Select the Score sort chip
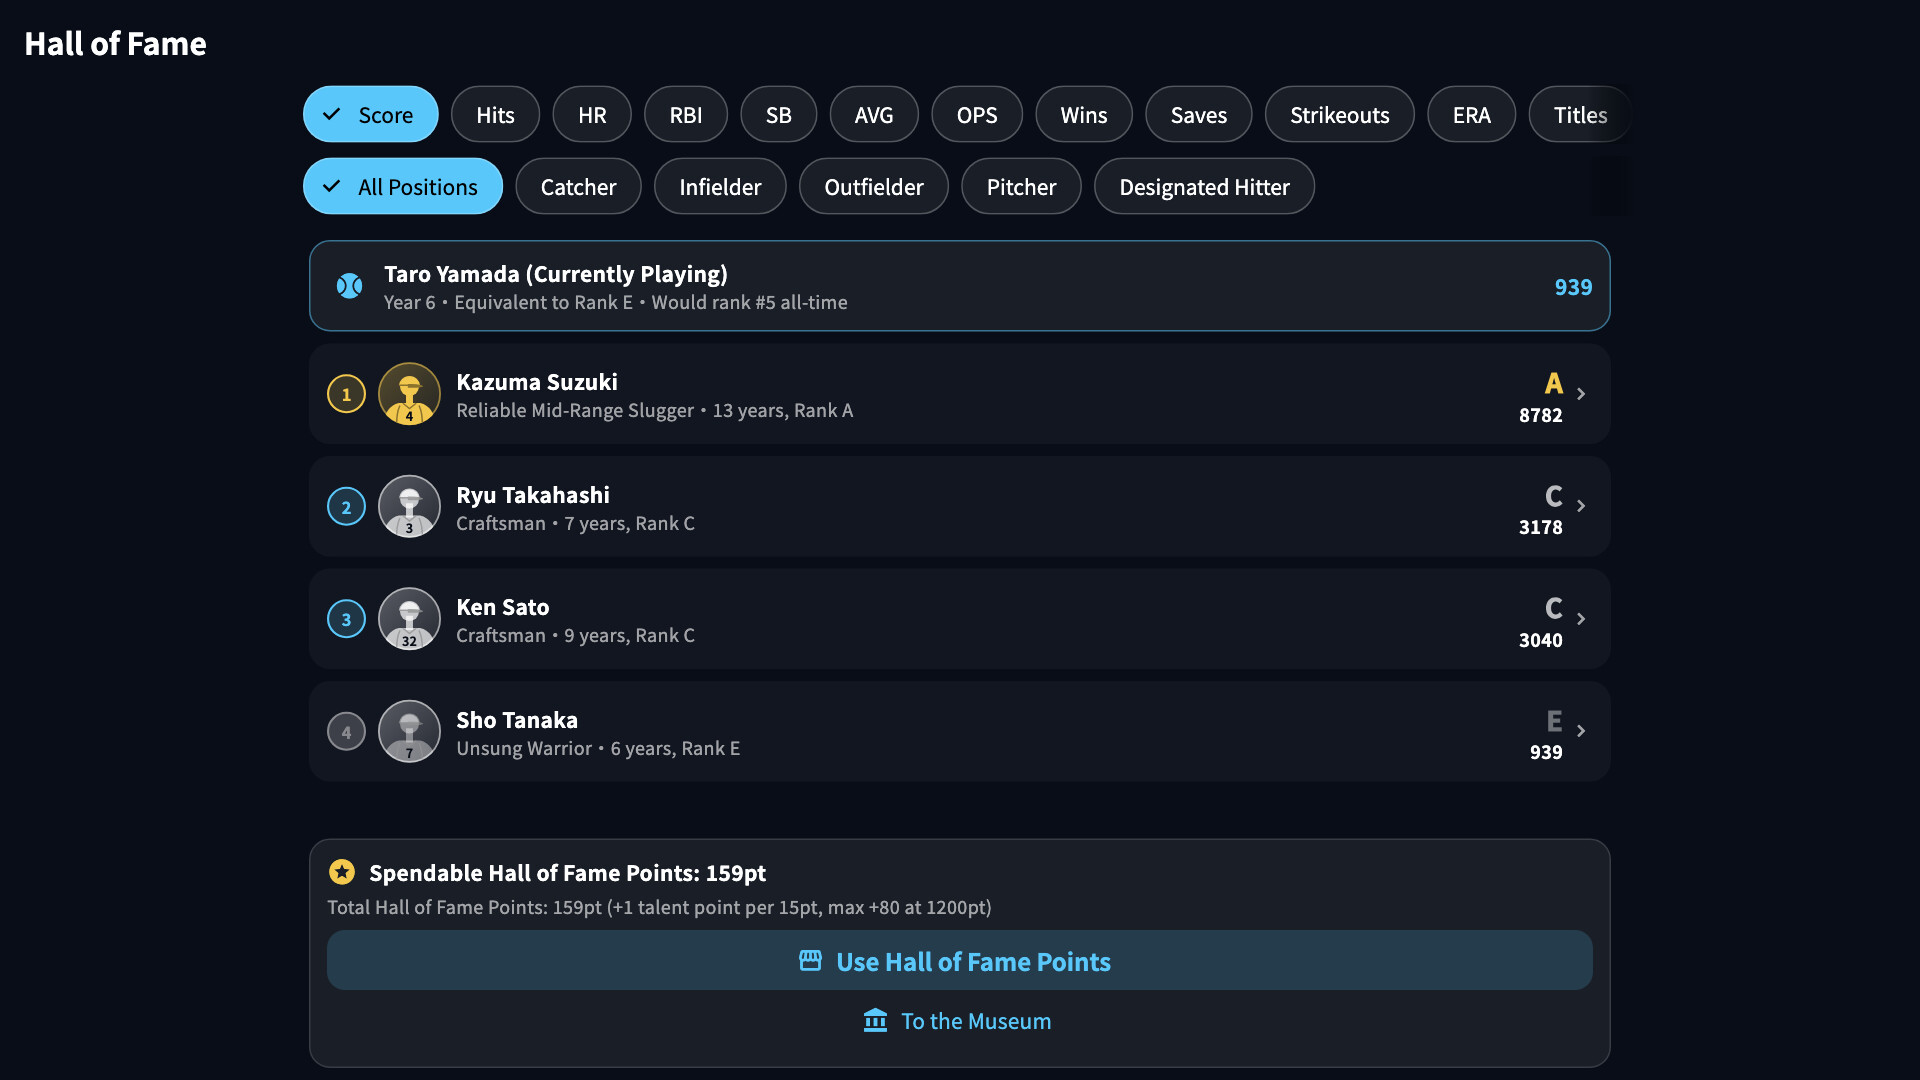This screenshot has width=1920, height=1080. (x=371, y=115)
